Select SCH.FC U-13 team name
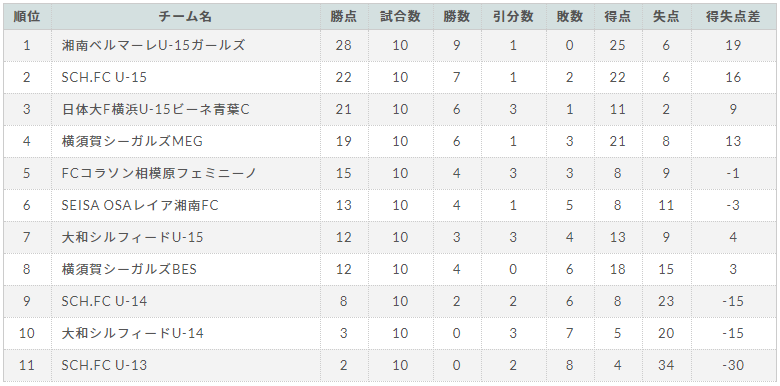780x386 pixels. tap(104, 365)
